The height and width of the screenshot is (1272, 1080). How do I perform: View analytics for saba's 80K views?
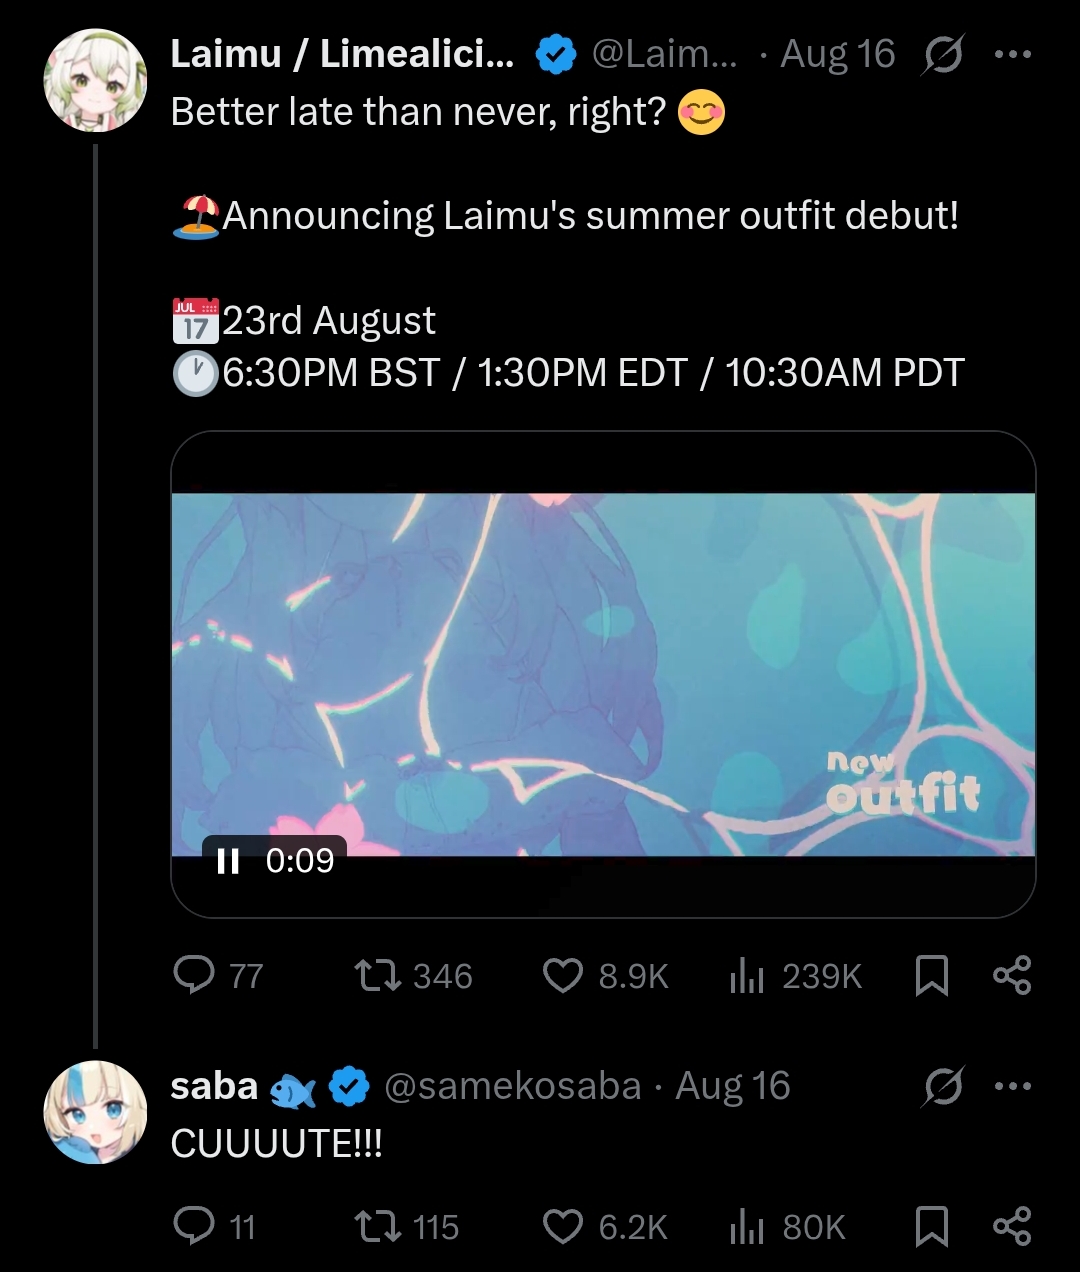pyautogui.click(x=746, y=1226)
